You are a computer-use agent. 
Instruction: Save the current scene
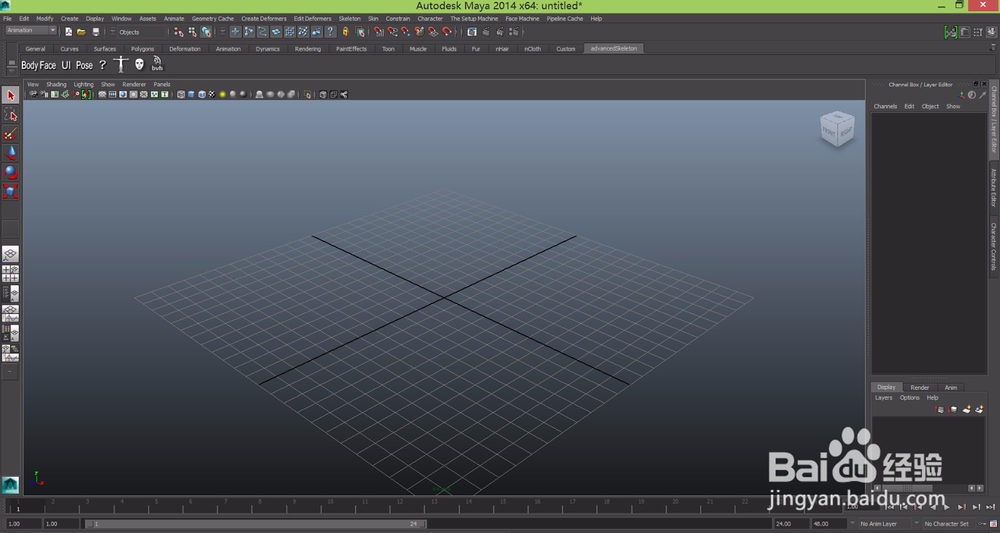click(x=96, y=32)
